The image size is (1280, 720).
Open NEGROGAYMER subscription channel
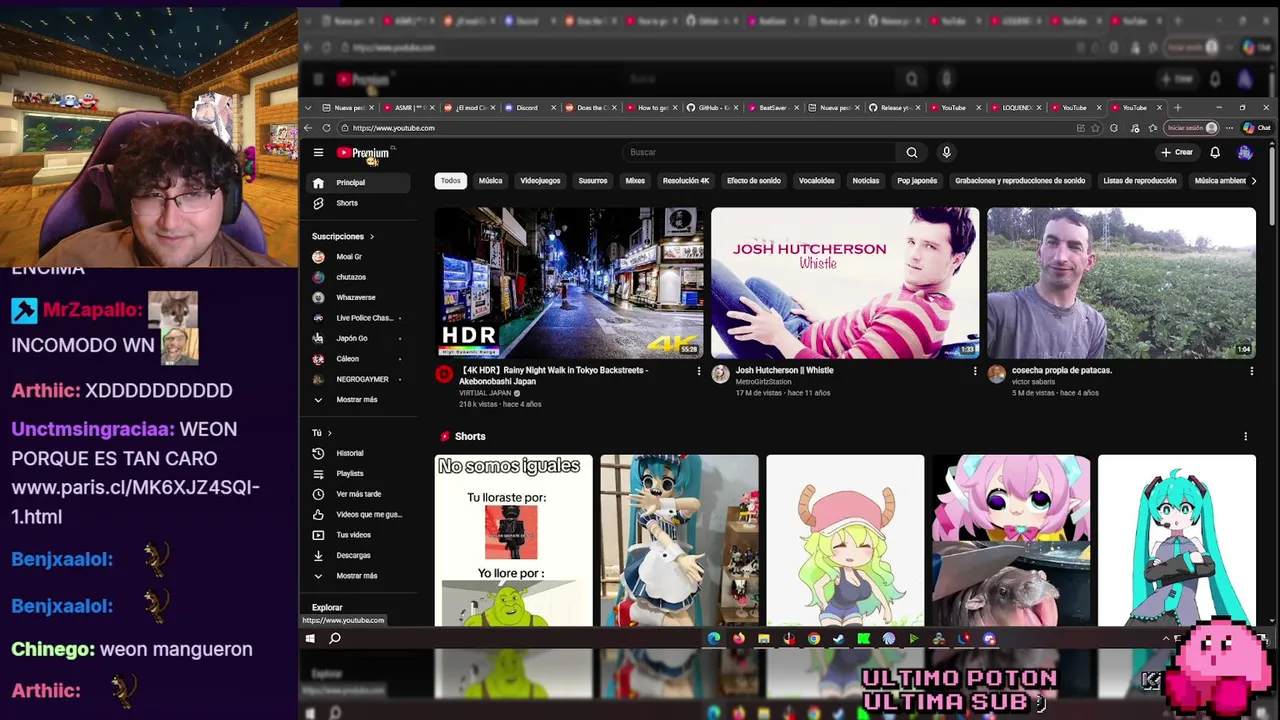click(x=359, y=379)
